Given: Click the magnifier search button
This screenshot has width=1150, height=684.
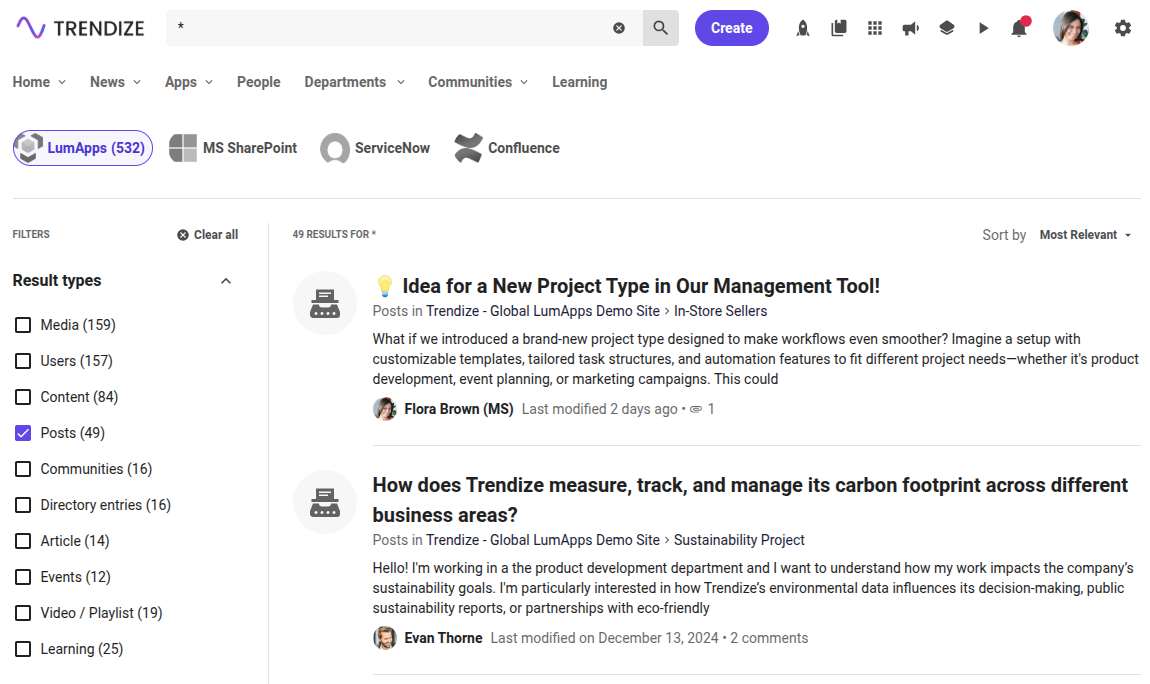Looking at the screenshot, I should (661, 28).
